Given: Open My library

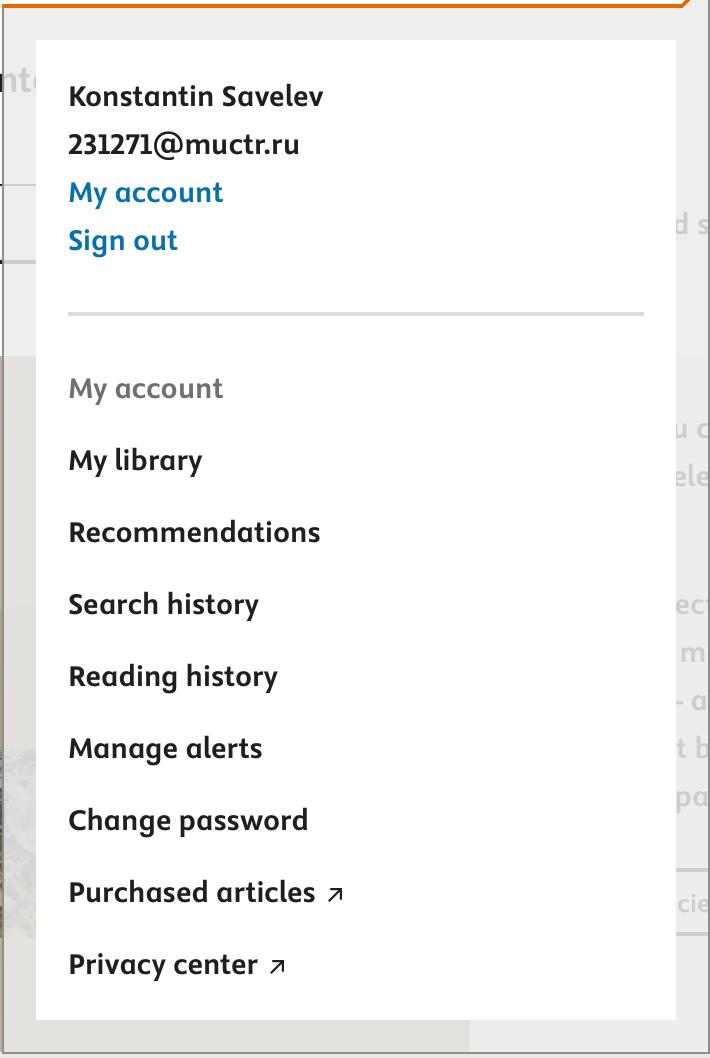Looking at the screenshot, I should (x=135, y=461).
